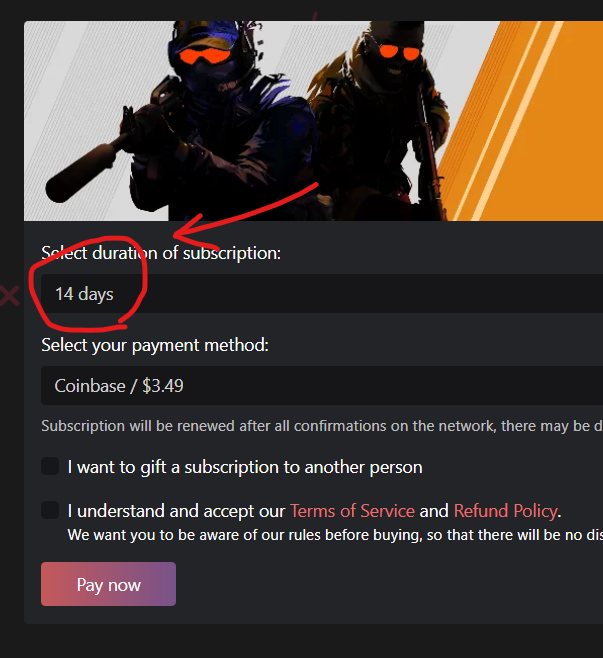Click the orange diagonal stripes in the banner
This screenshot has height=658, width=603.
tap(525, 121)
